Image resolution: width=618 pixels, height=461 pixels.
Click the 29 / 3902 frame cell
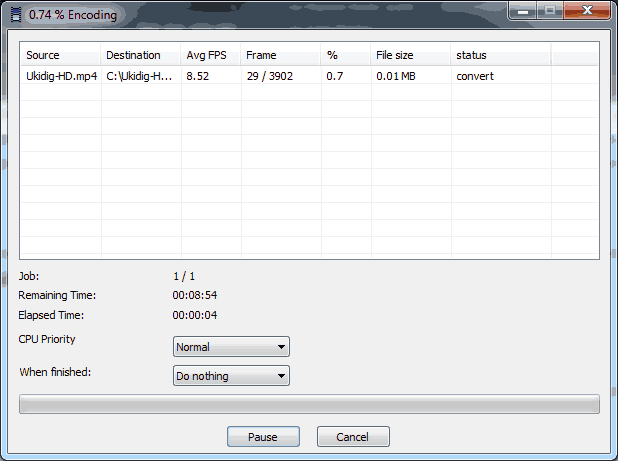(x=270, y=76)
